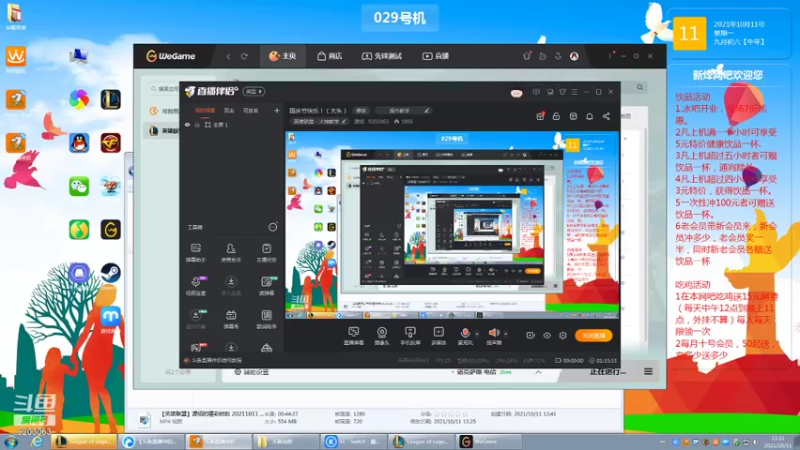Click the Steam desktop icon
Screen dimensions: 800x450
click(x=110, y=273)
